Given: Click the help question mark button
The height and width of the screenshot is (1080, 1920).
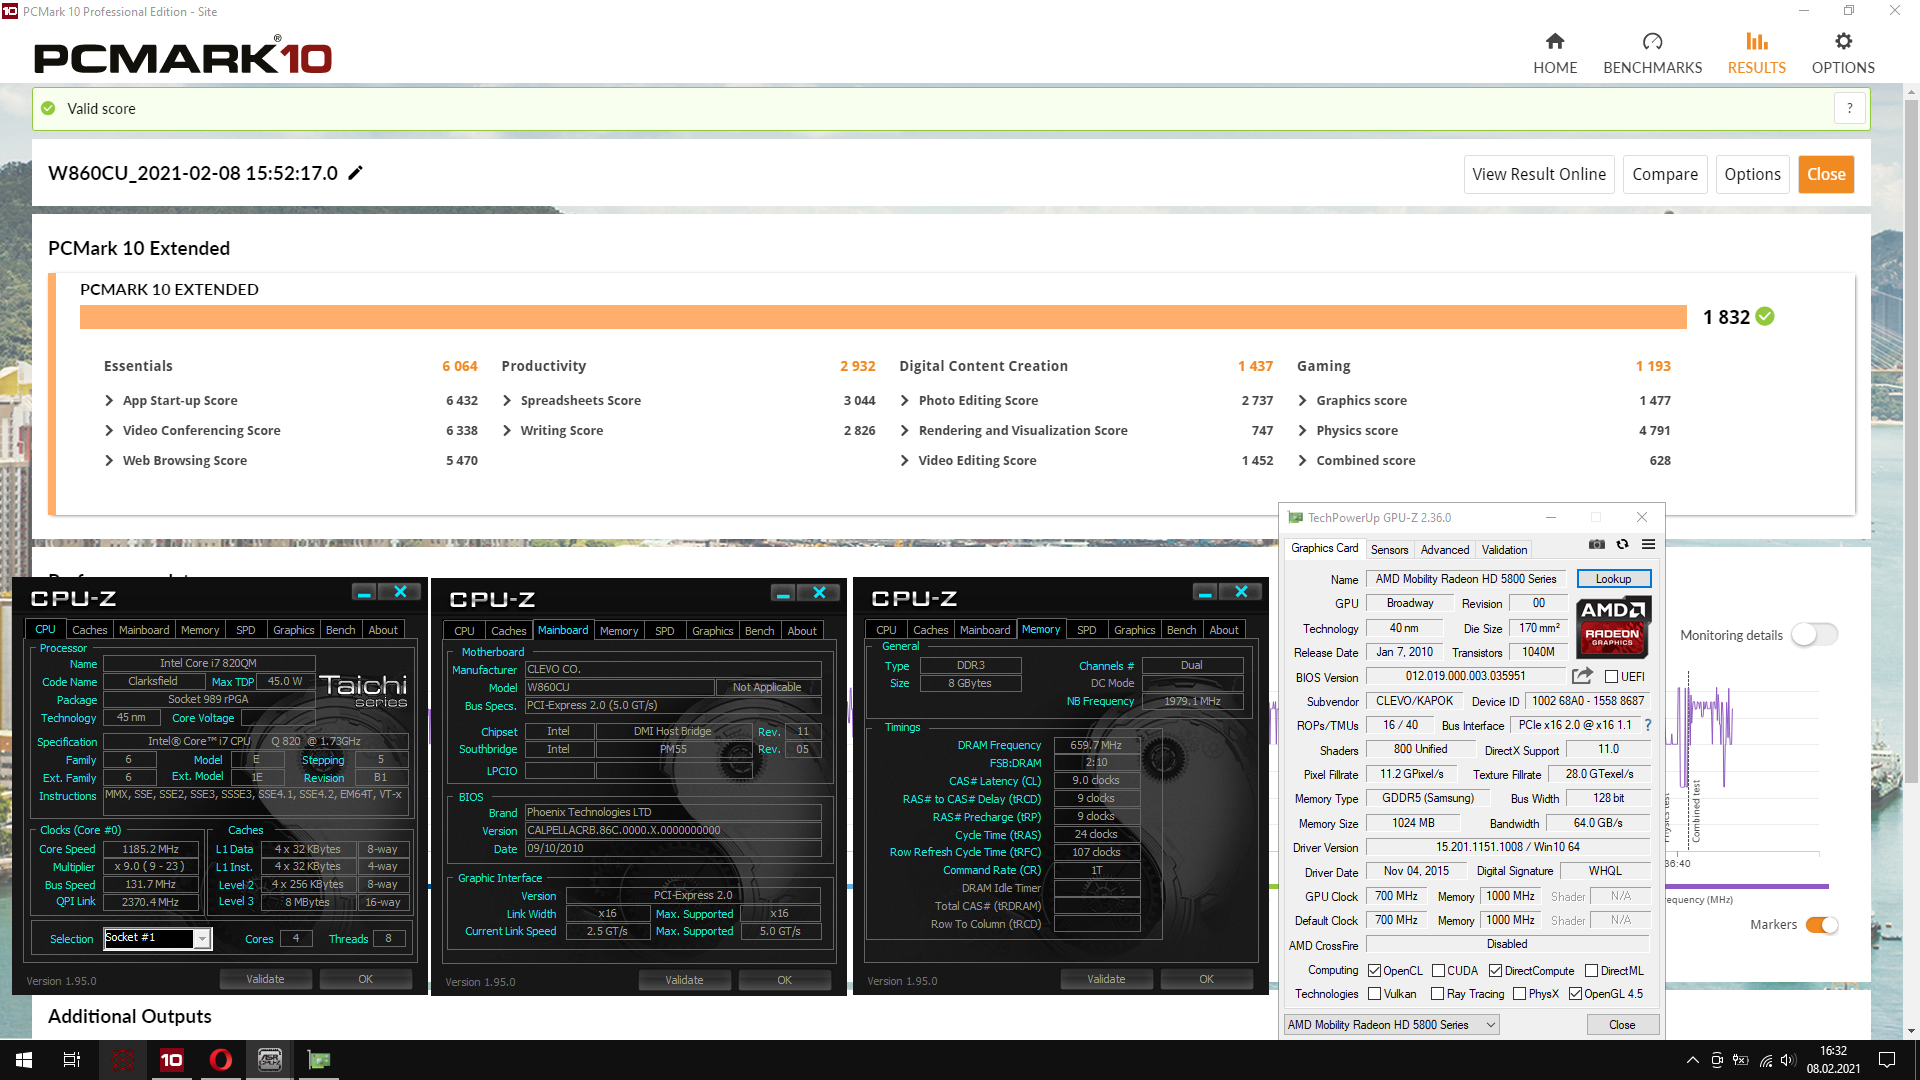Looking at the screenshot, I should (x=1849, y=108).
